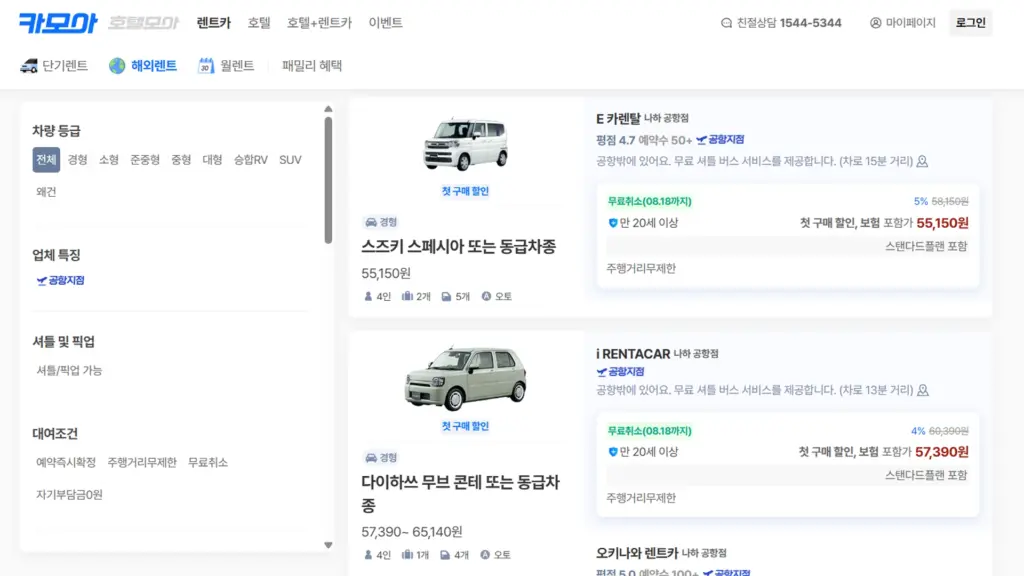
Task: Click the auto transmission icon on 다이하쓰 무브 콘테 card
Action: tap(485, 555)
